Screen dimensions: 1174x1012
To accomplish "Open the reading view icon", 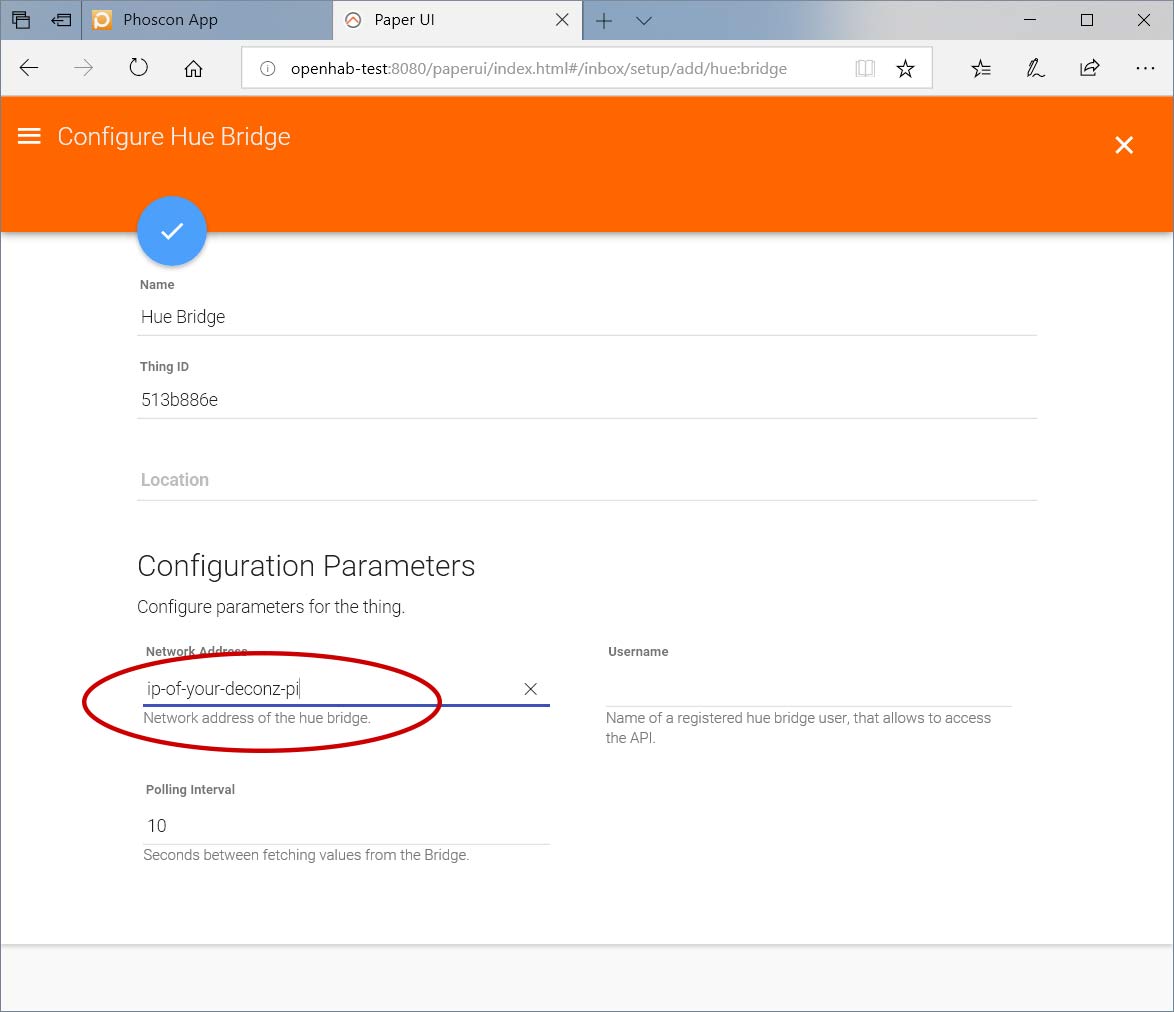I will coord(865,68).
